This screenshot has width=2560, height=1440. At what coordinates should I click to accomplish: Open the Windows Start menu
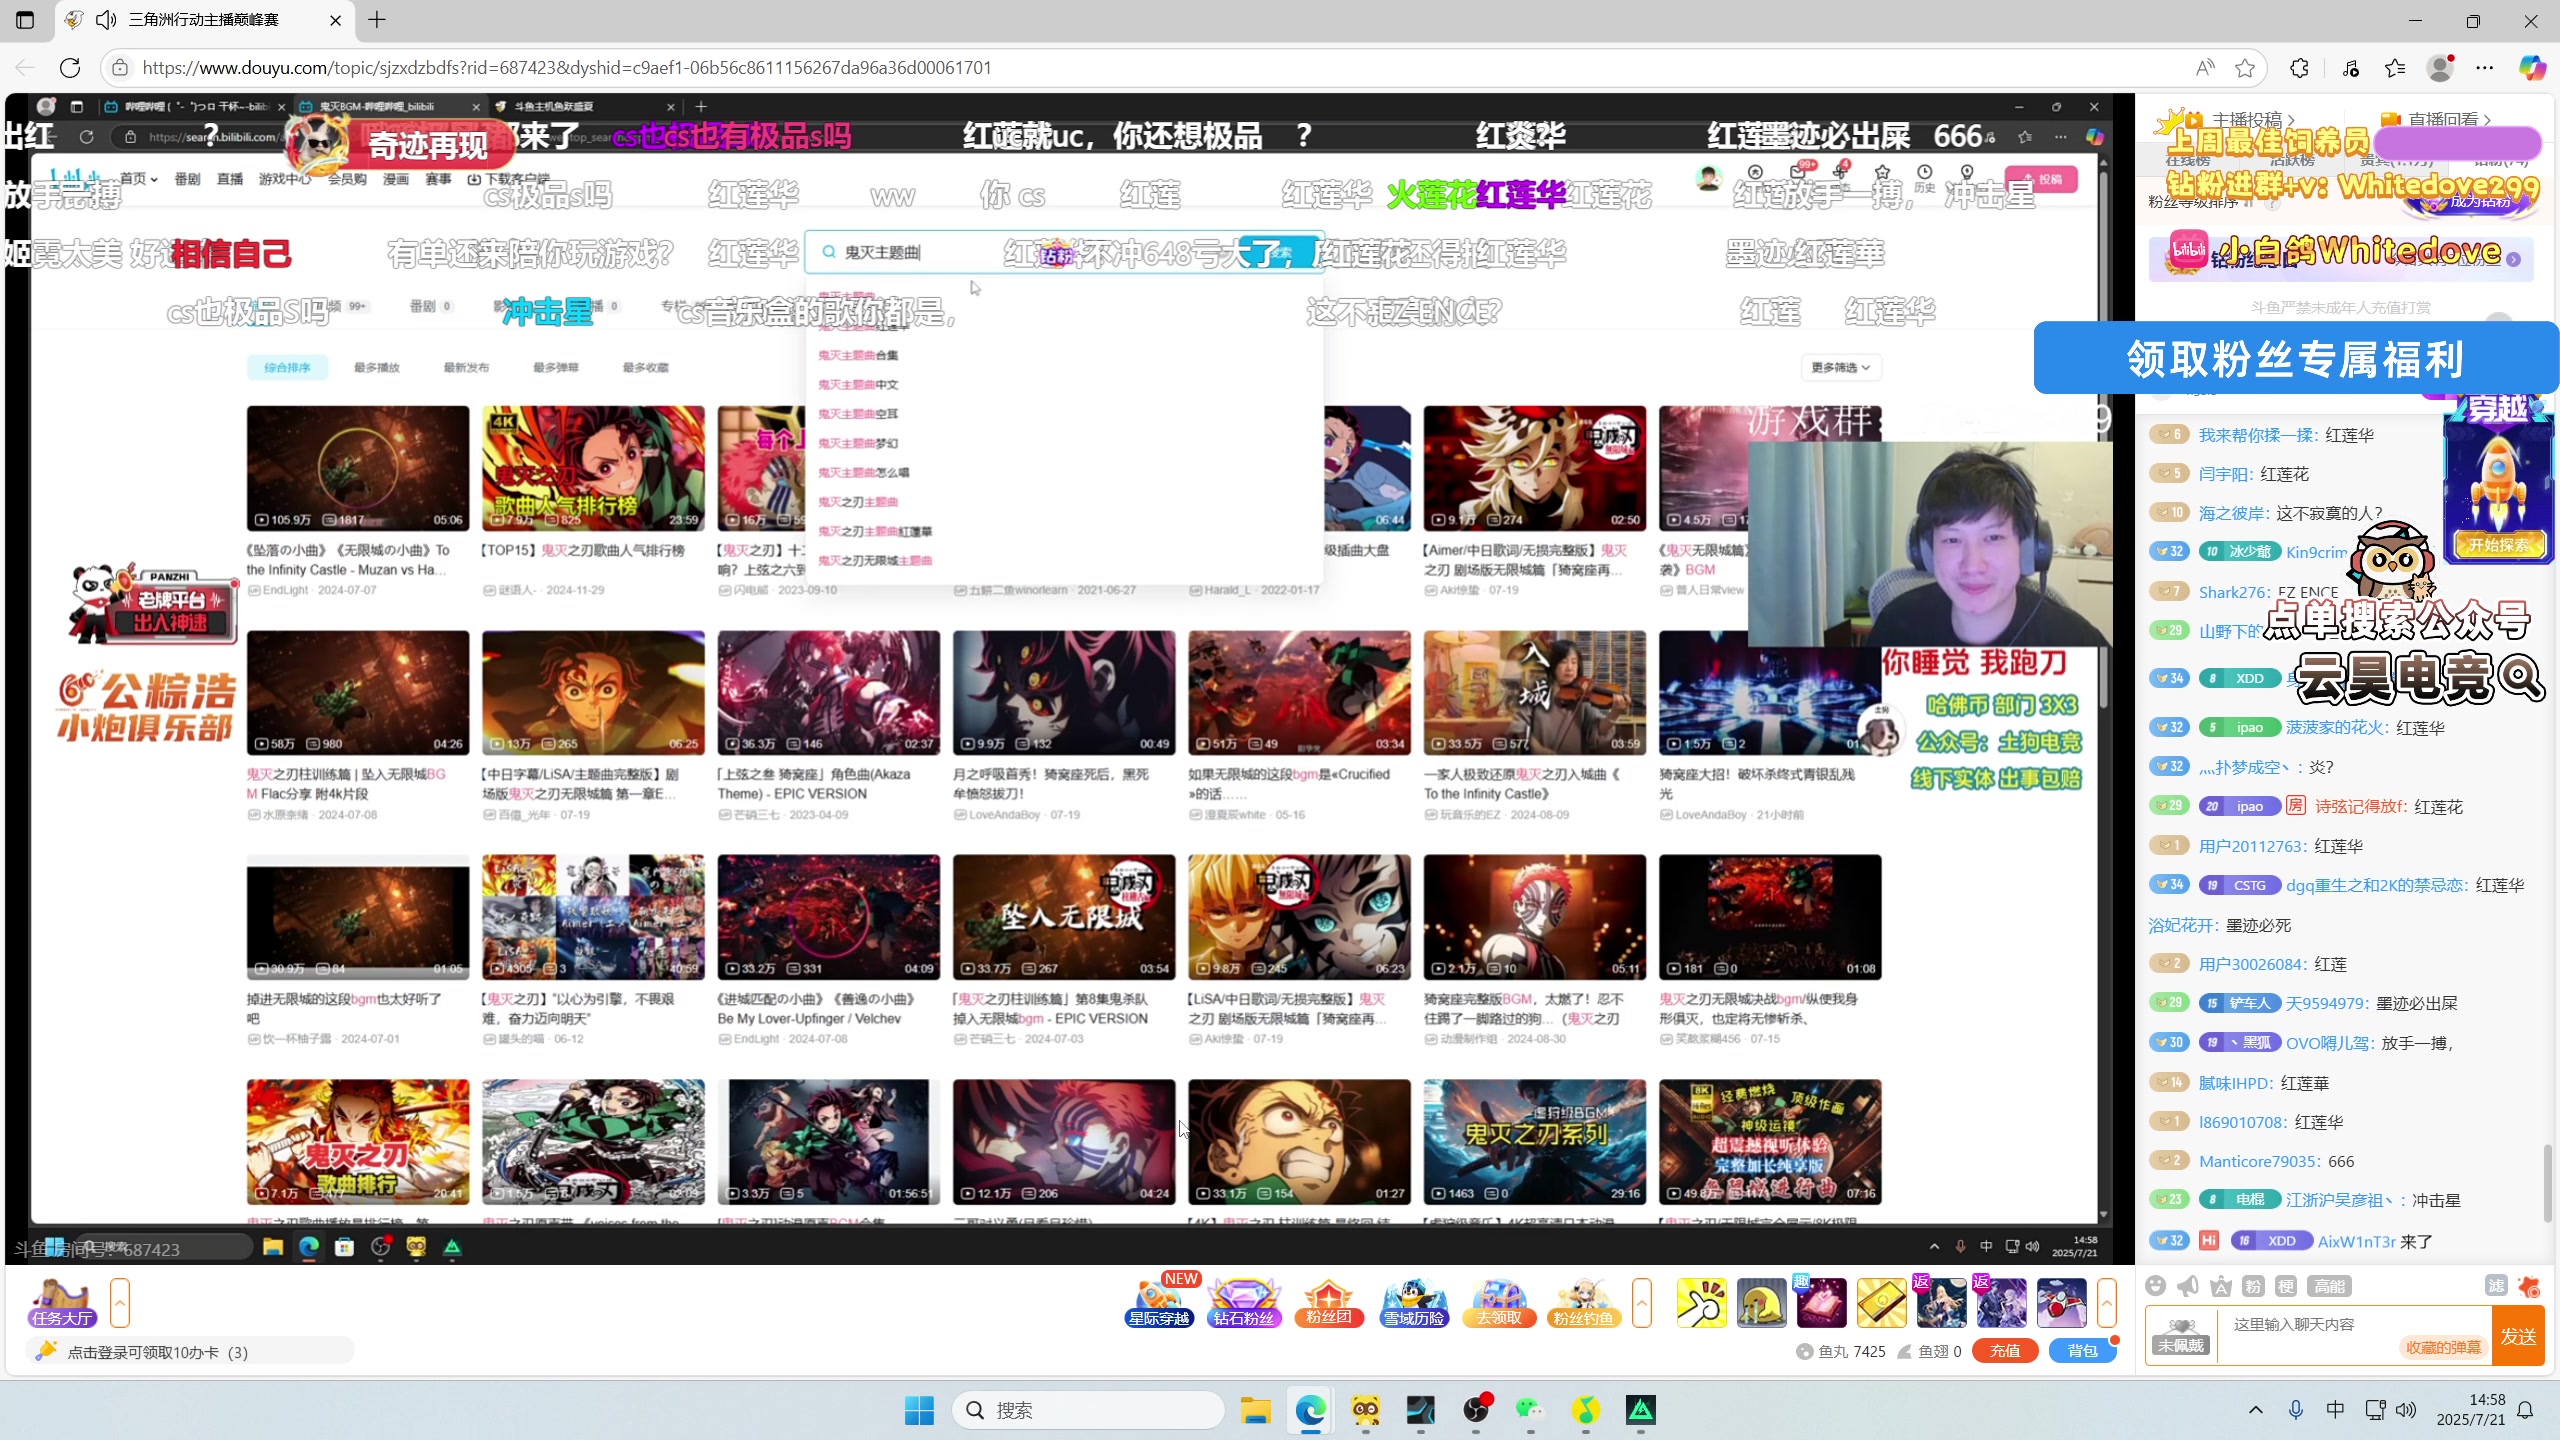(918, 1410)
